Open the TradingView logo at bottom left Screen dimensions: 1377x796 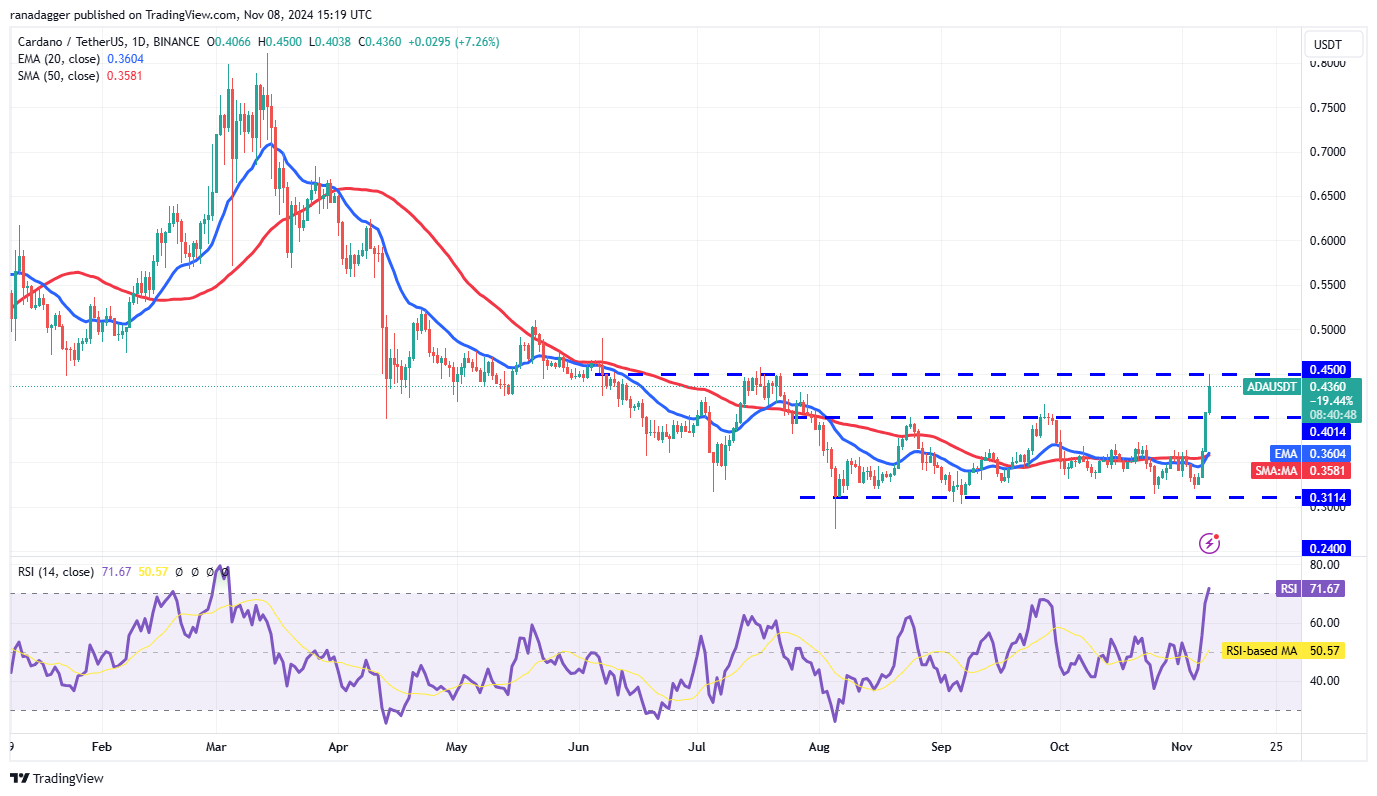pyautogui.click(x=57, y=778)
